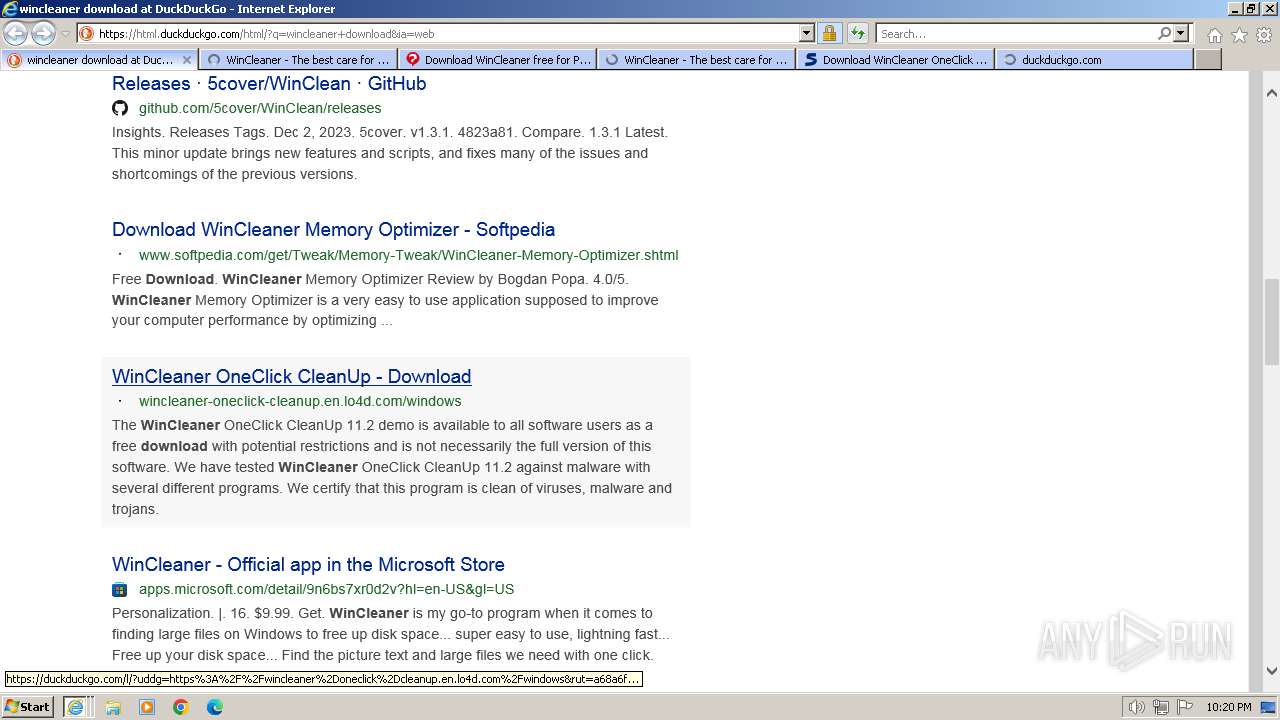Open 'Releases · 5cover/WinClean · GitHub' result
Viewport: 1280px width, 720px height.
click(269, 84)
